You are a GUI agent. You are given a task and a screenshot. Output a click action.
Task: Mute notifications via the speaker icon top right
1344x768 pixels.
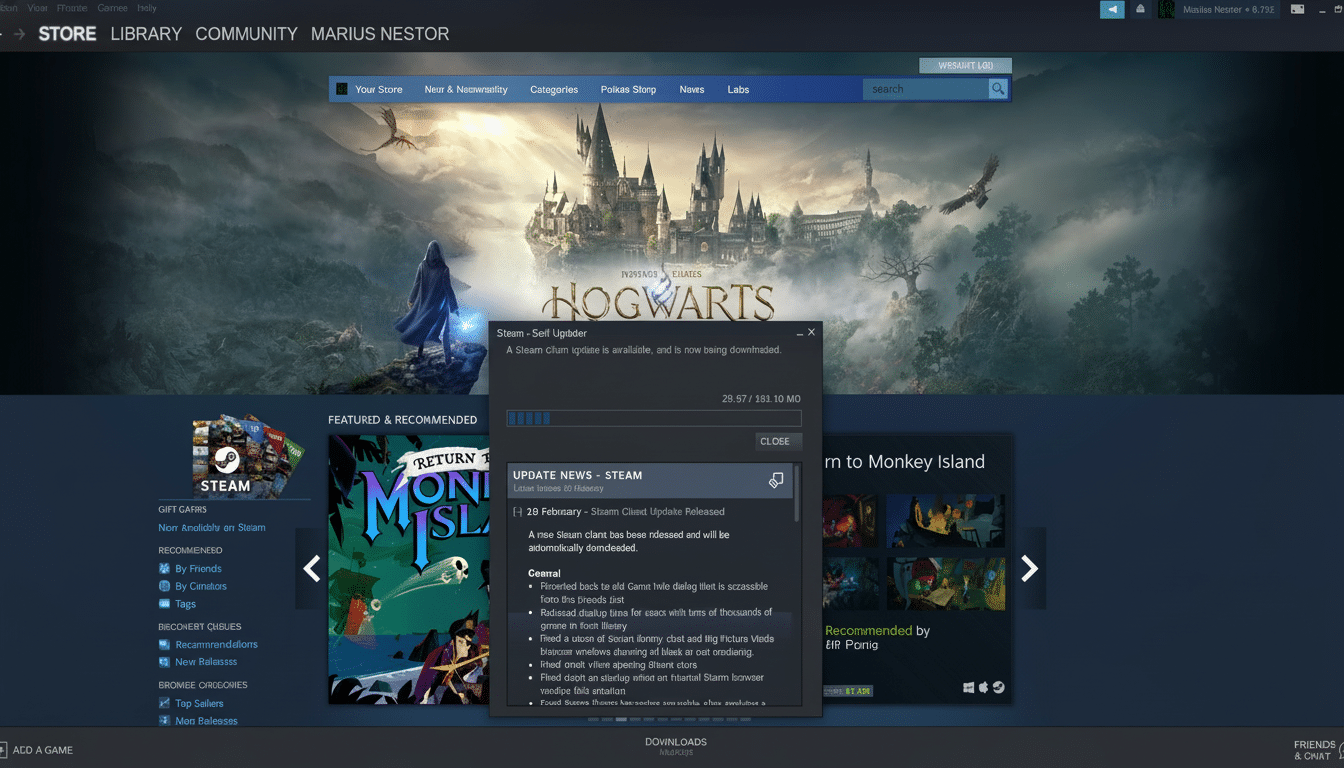pos(1112,8)
